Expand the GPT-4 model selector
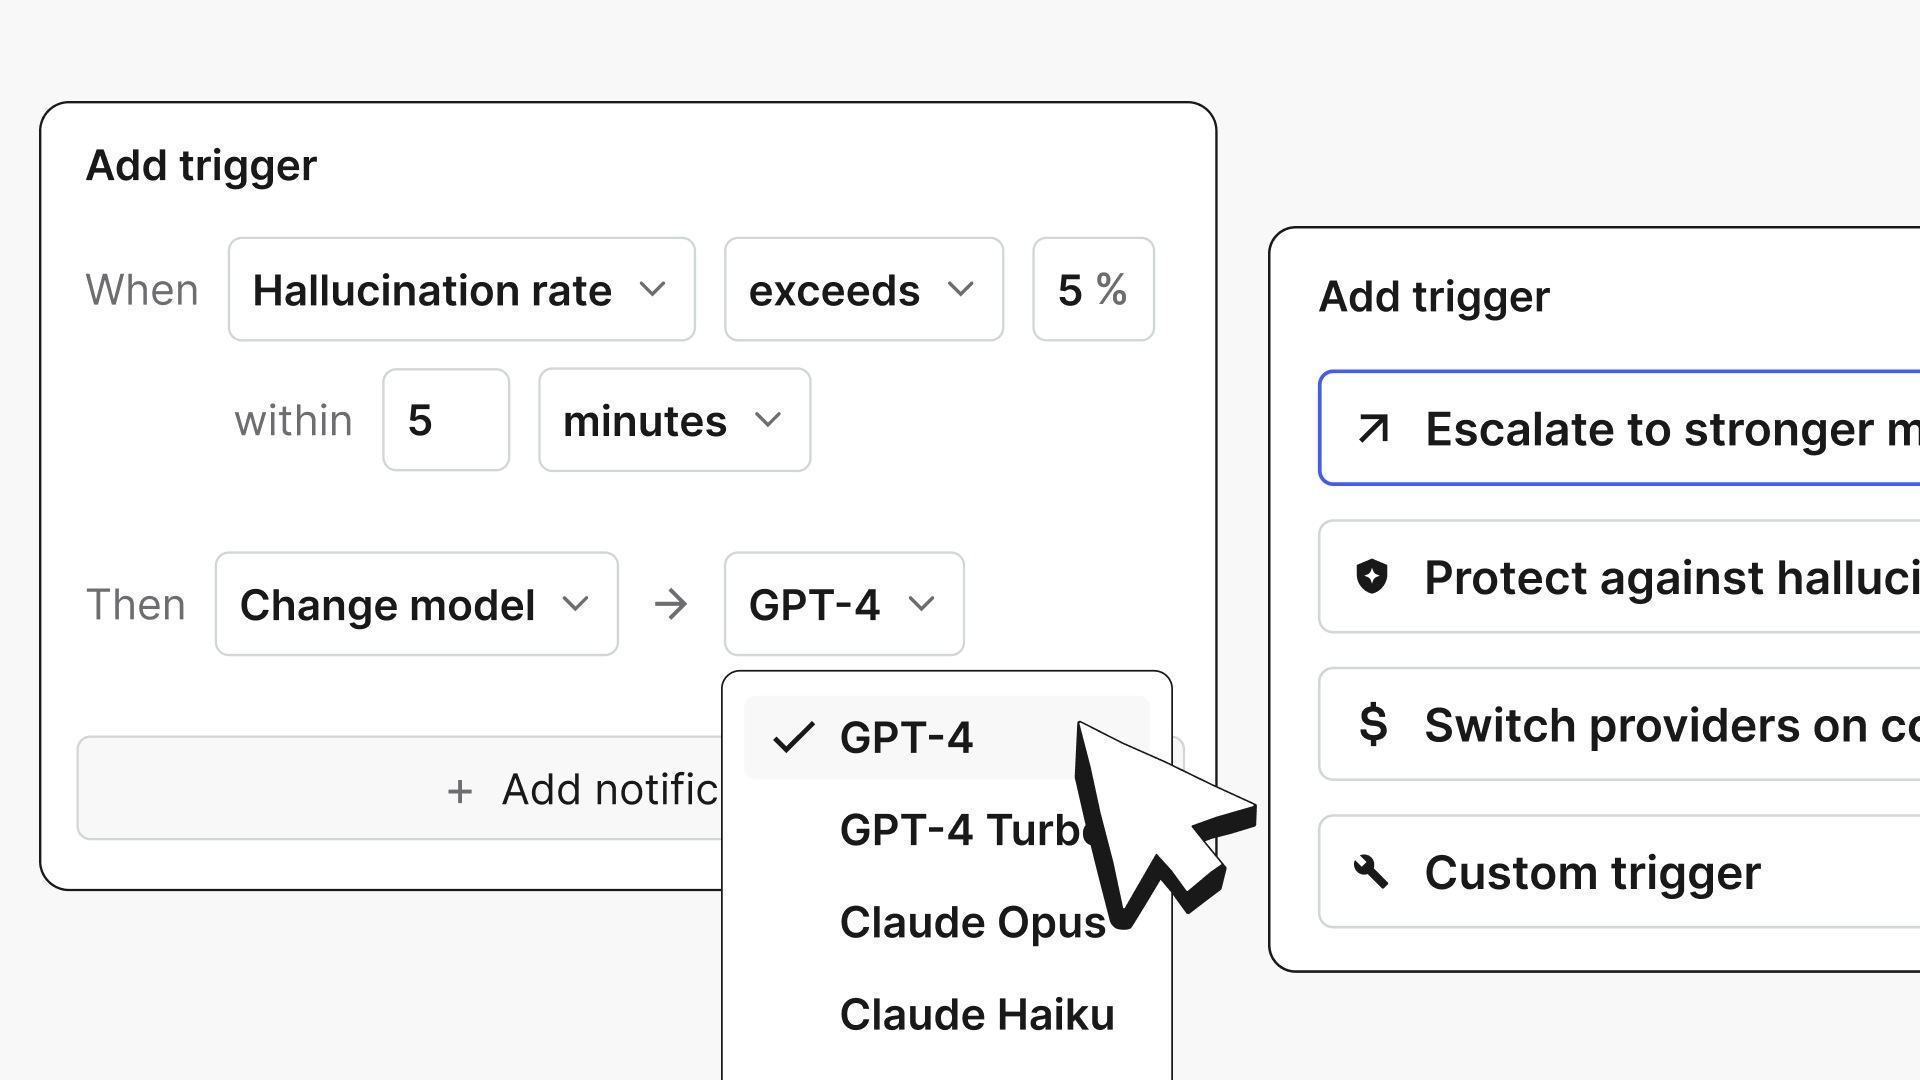Image resolution: width=1920 pixels, height=1080 pixels. pyautogui.click(x=844, y=604)
